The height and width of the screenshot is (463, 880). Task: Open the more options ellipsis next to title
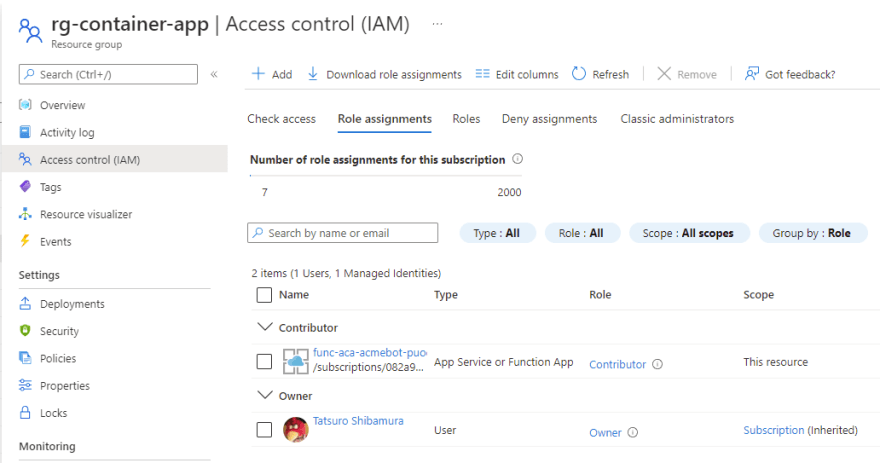coord(437,24)
